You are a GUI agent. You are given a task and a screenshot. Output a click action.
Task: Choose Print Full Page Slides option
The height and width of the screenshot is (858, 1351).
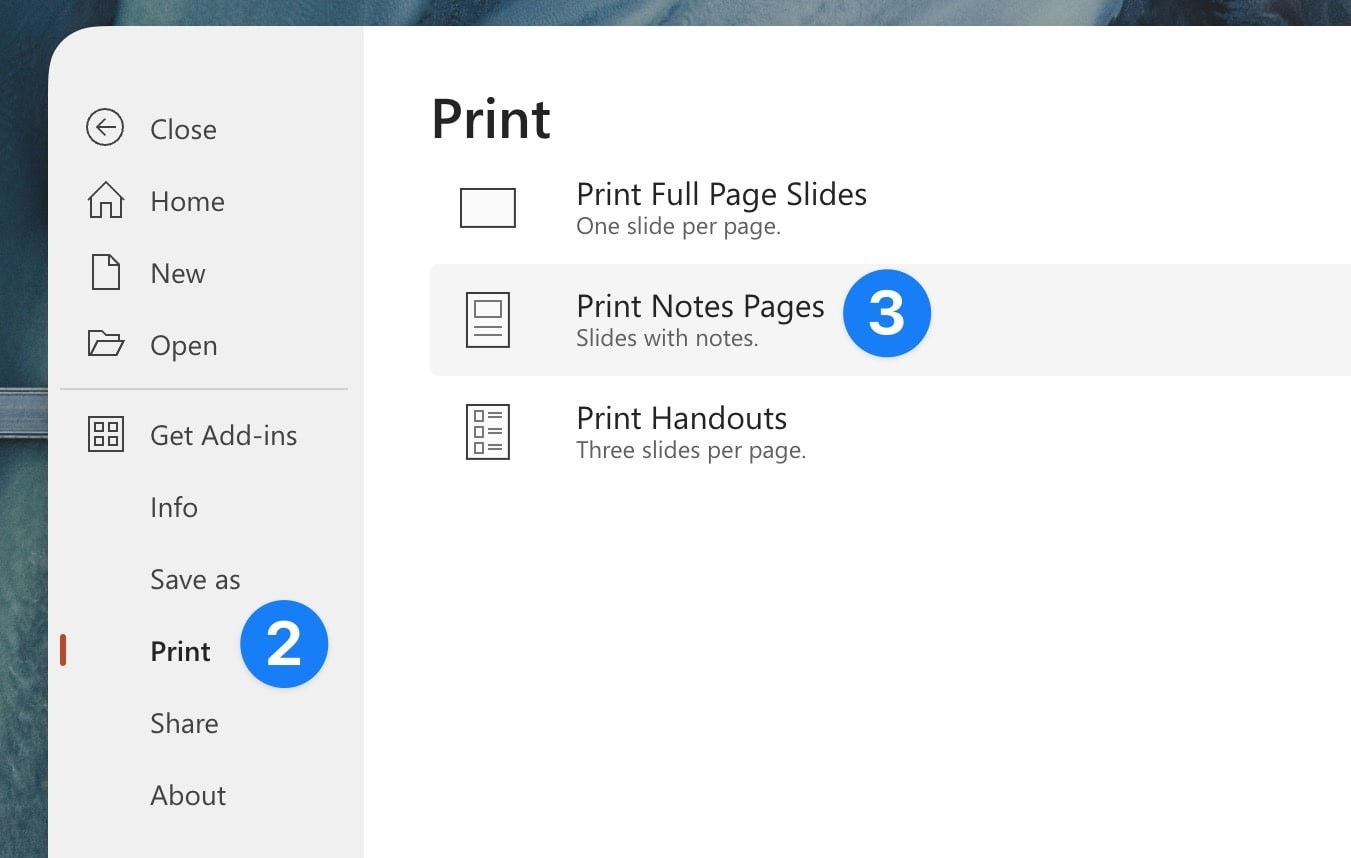(721, 194)
